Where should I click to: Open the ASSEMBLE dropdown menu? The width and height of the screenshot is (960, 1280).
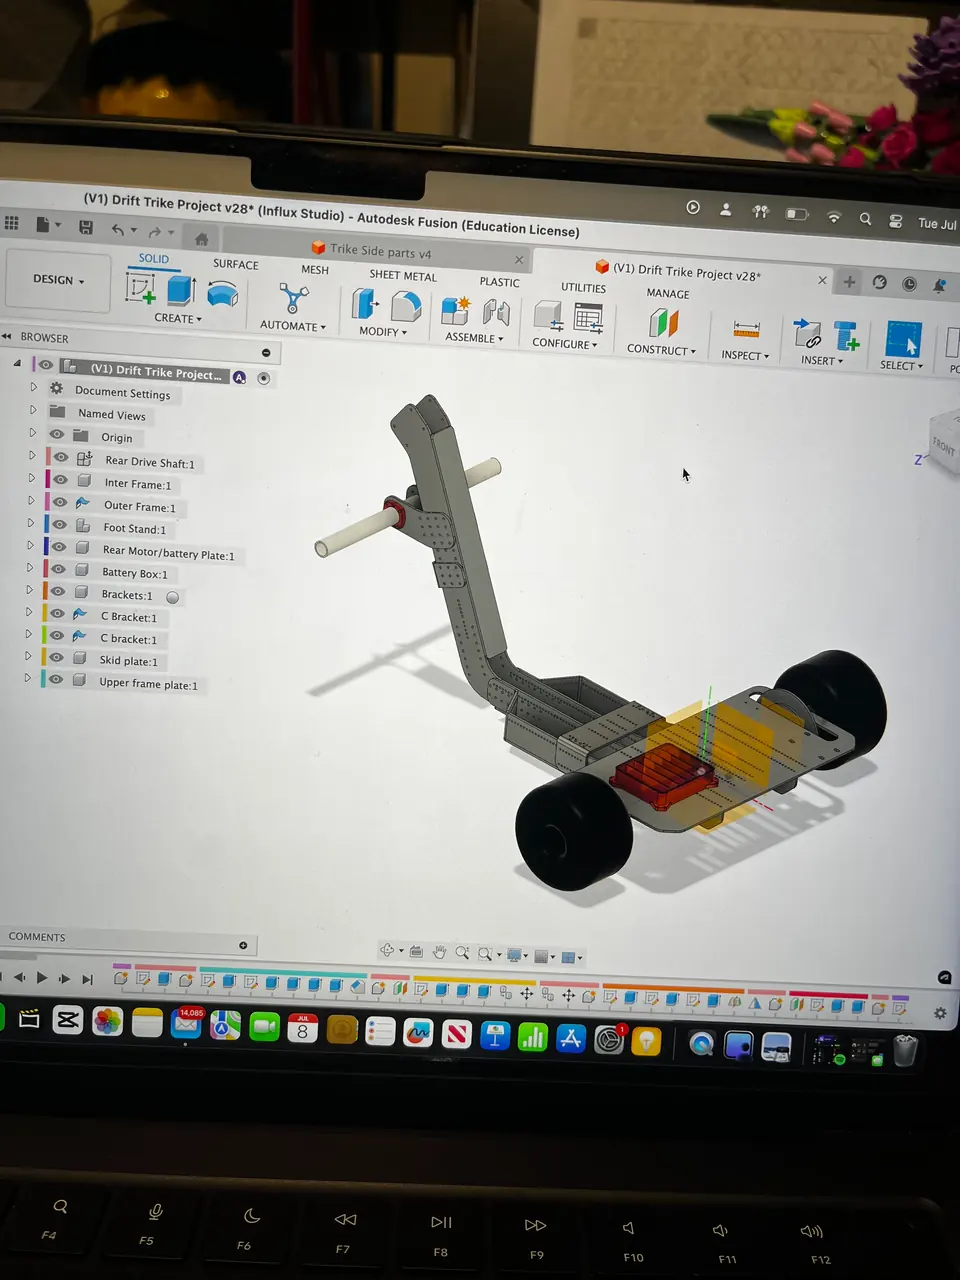pyautogui.click(x=474, y=338)
